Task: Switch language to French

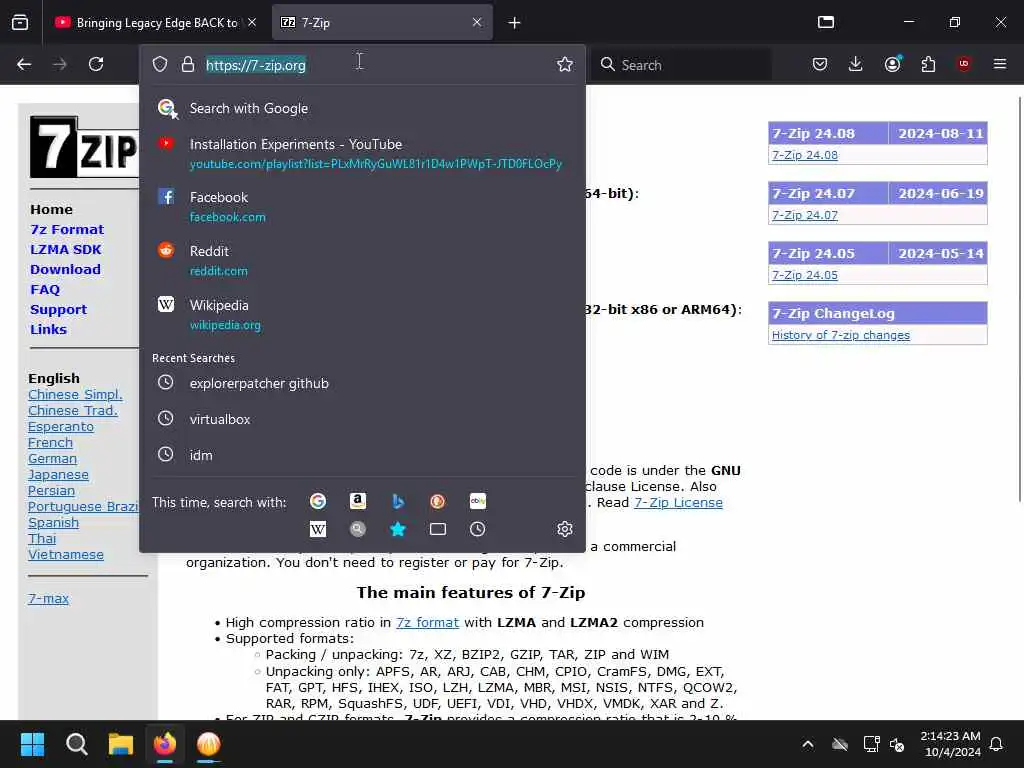Action: click(50, 443)
